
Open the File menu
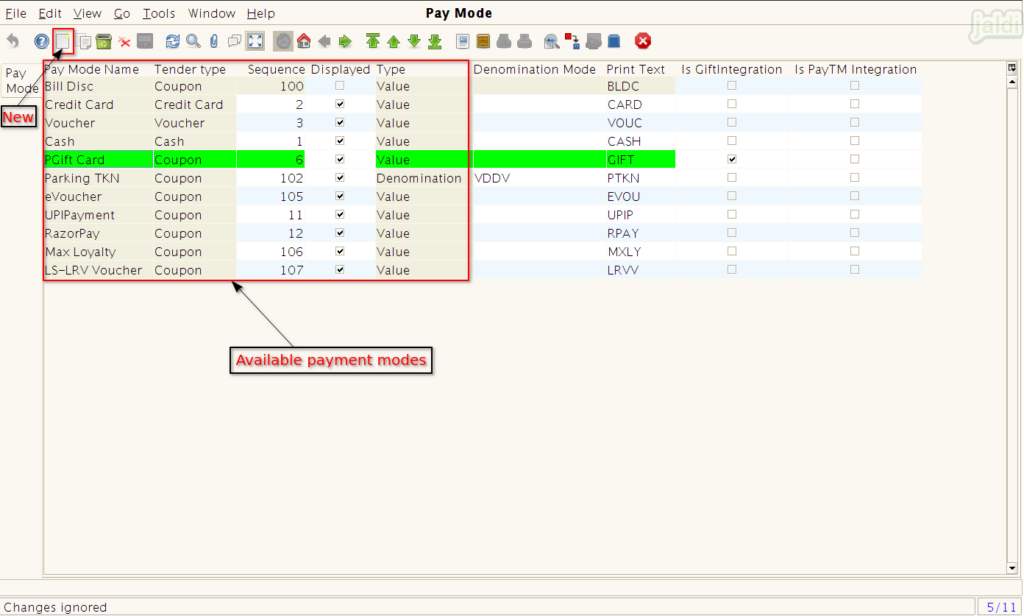[x=16, y=13]
